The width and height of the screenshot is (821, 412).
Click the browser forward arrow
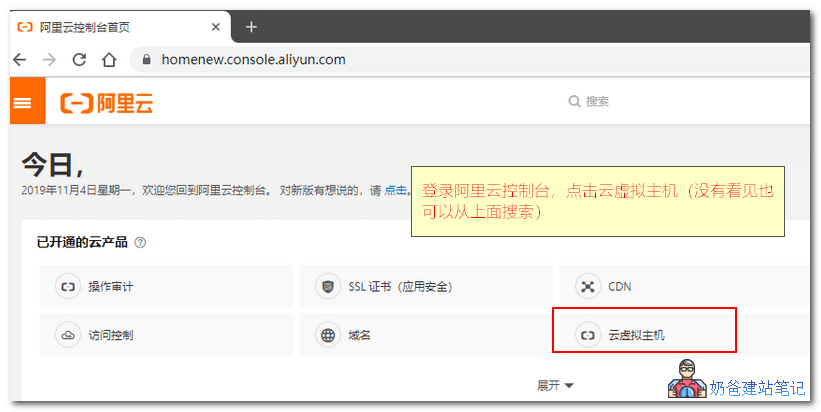49,60
